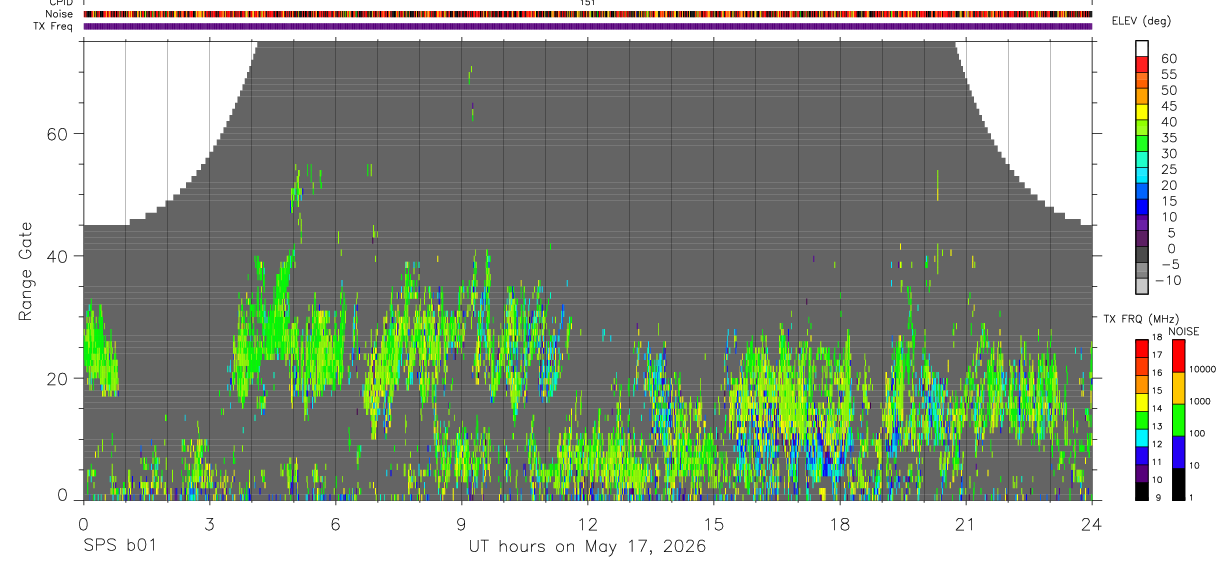
Task: Click the x-axis tick label '12'
Action: click(587, 523)
